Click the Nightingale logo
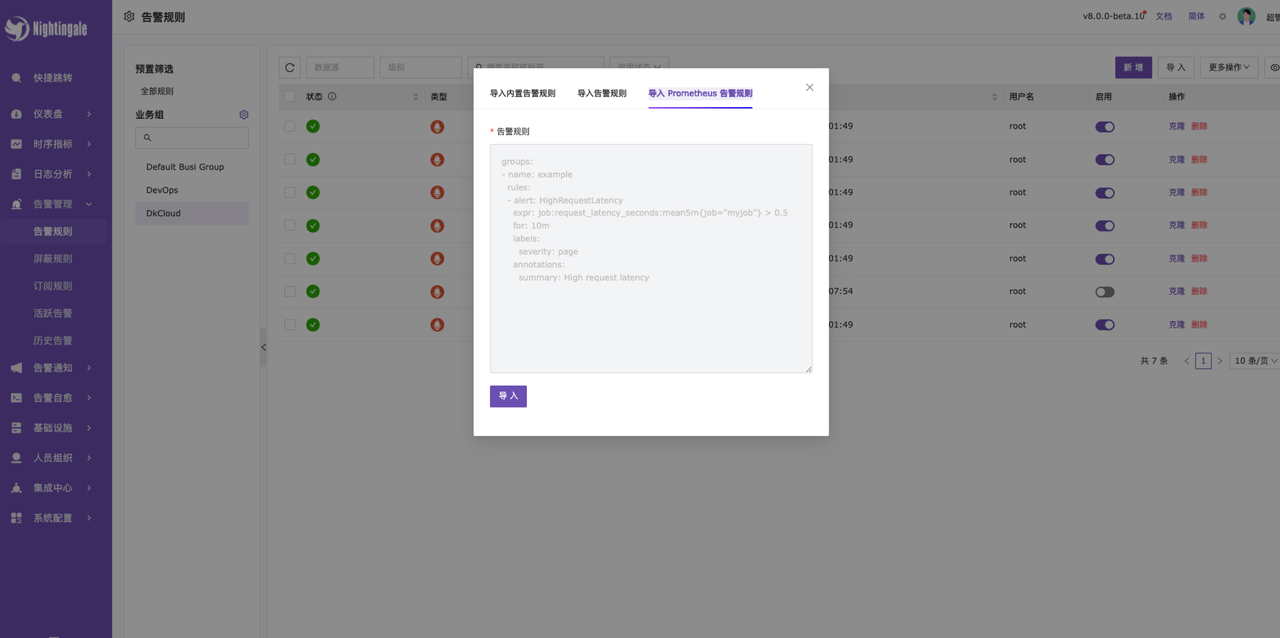Image resolution: width=1280 pixels, height=638 pixels. tap(46, 29)
